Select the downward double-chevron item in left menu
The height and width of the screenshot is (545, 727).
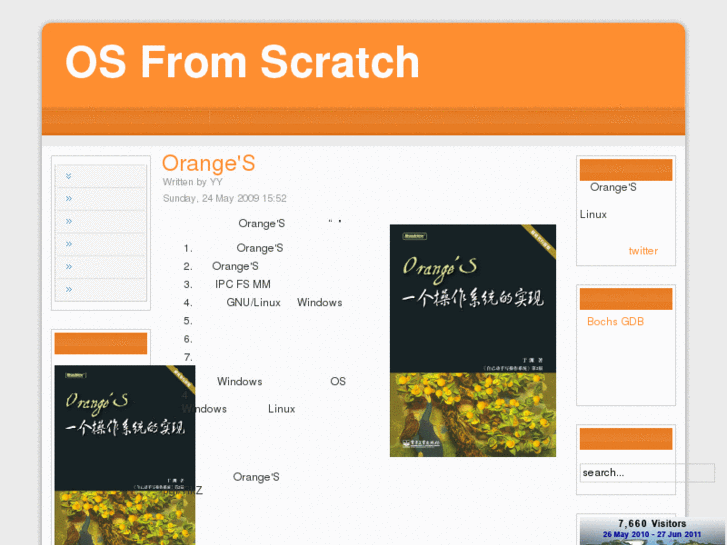pyautogui.click(x=69, y=176)
